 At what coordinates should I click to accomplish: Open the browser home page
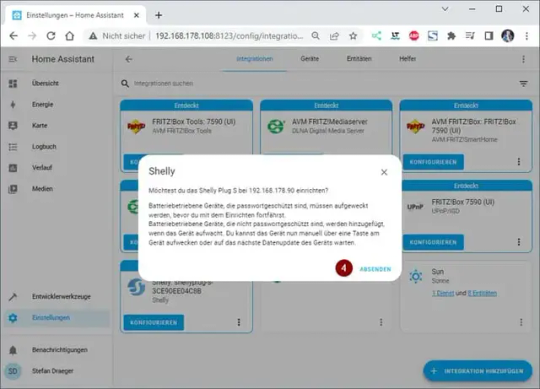(x=70, y=36)
